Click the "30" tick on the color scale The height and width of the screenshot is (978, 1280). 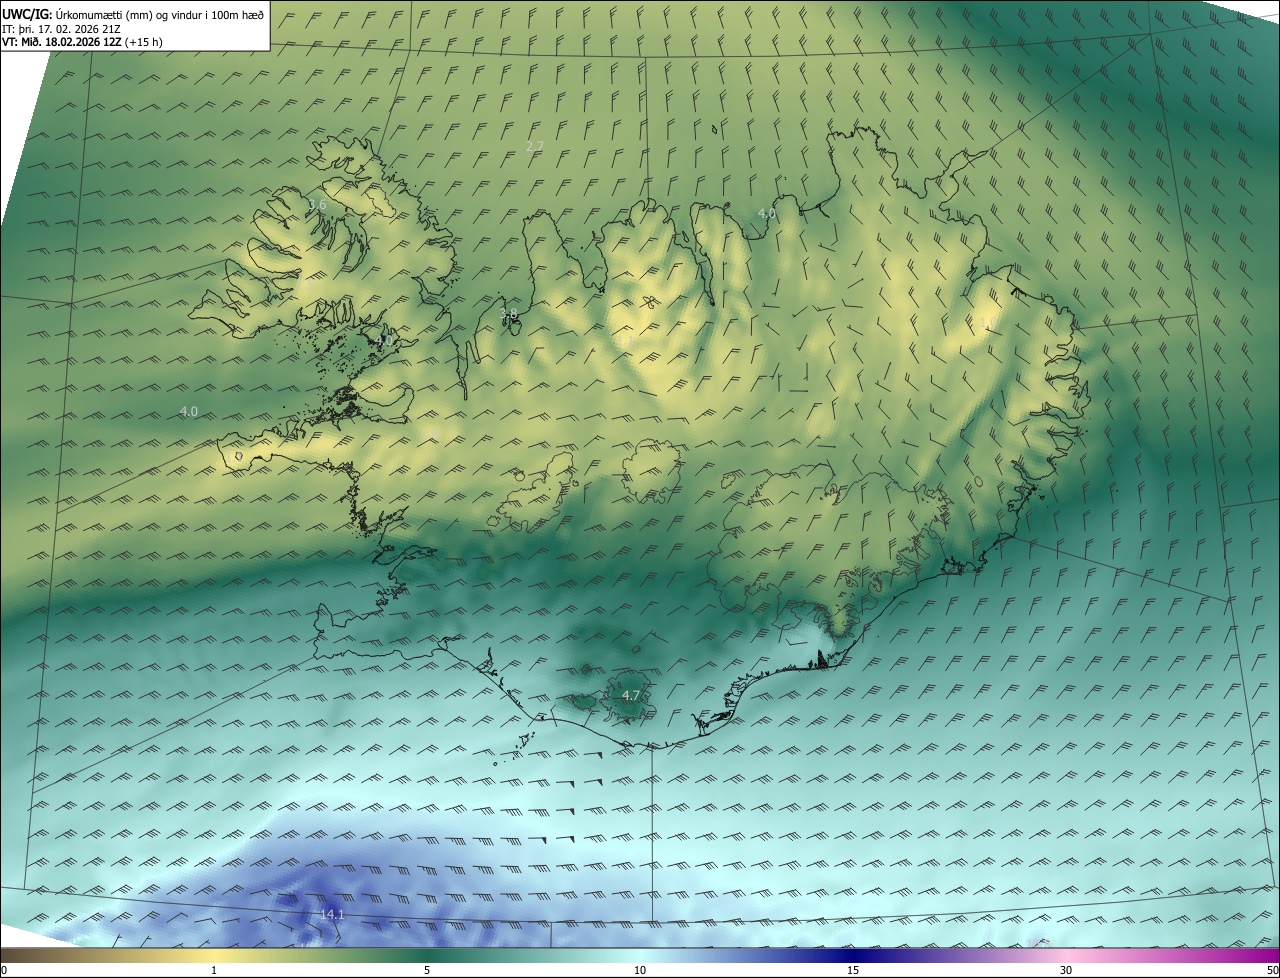point(1066,970)
